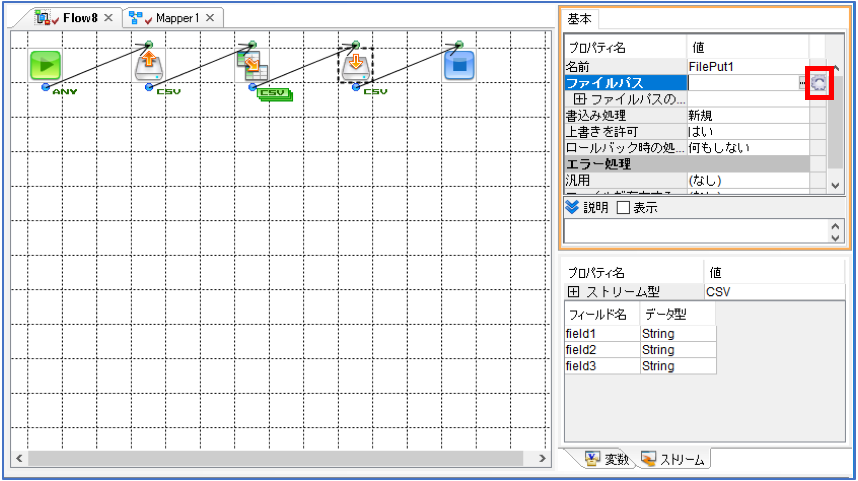Image resolution: width=858 pixels, height=481 pixels.
Task: Click the canvas horizontal scrollbar left arrow
Action: pyautogui.click(x=19, y=458)
